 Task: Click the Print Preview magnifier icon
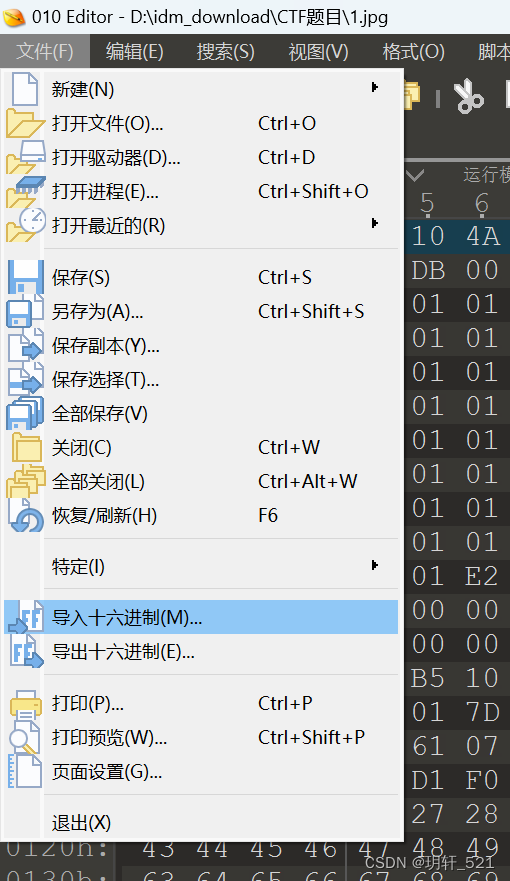pyautogui.click(x=25, y=737)
